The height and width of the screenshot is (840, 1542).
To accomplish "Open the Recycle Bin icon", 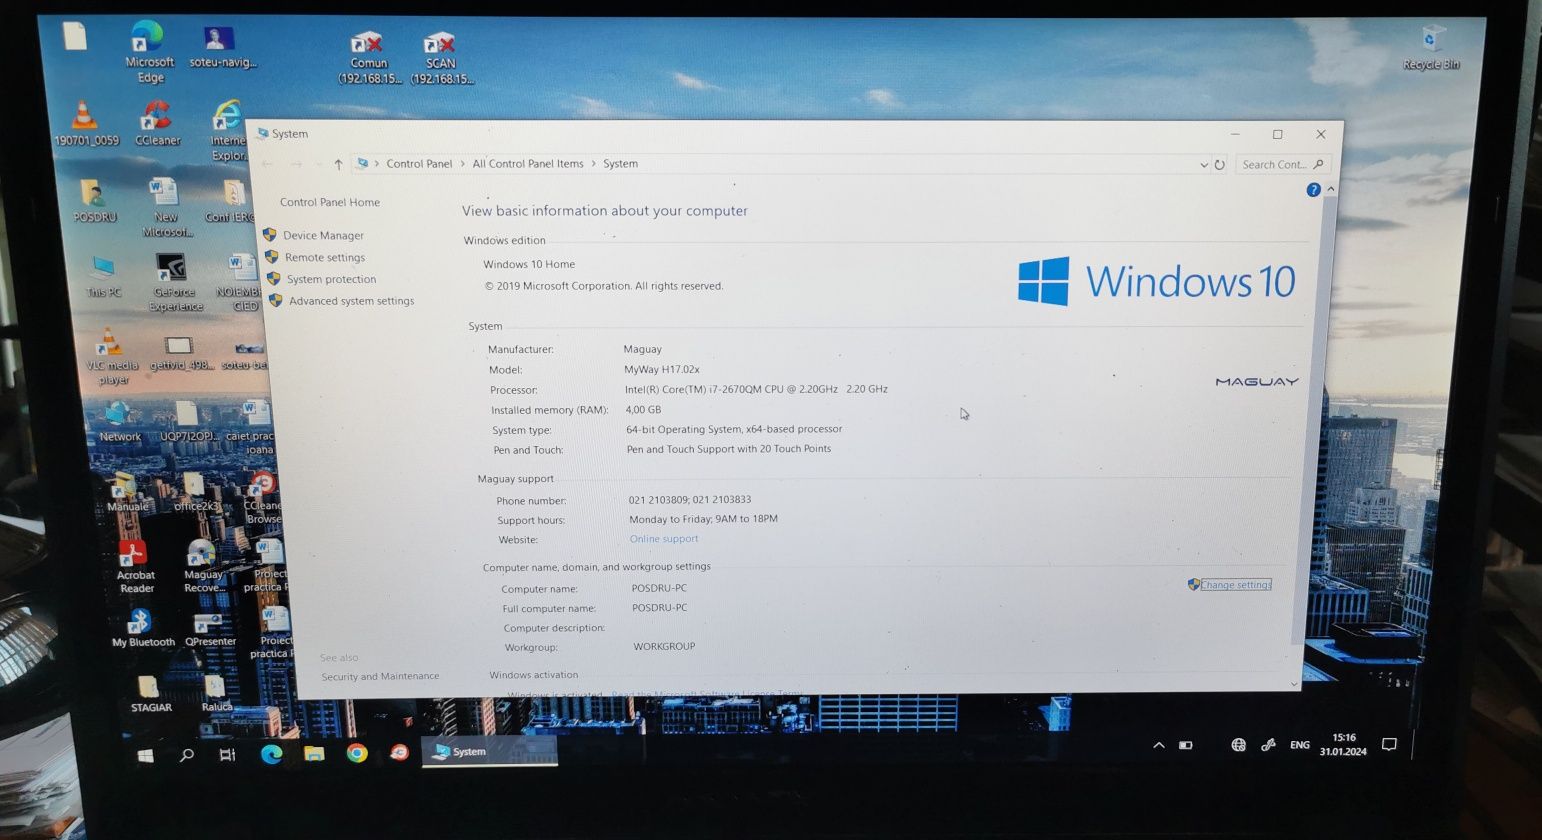I will [x=1430, y=48].
